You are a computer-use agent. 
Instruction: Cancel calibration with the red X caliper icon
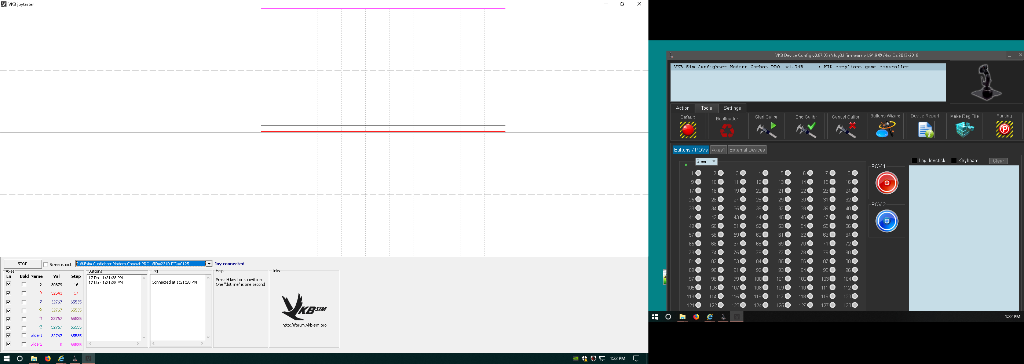(x=844, y=130)
